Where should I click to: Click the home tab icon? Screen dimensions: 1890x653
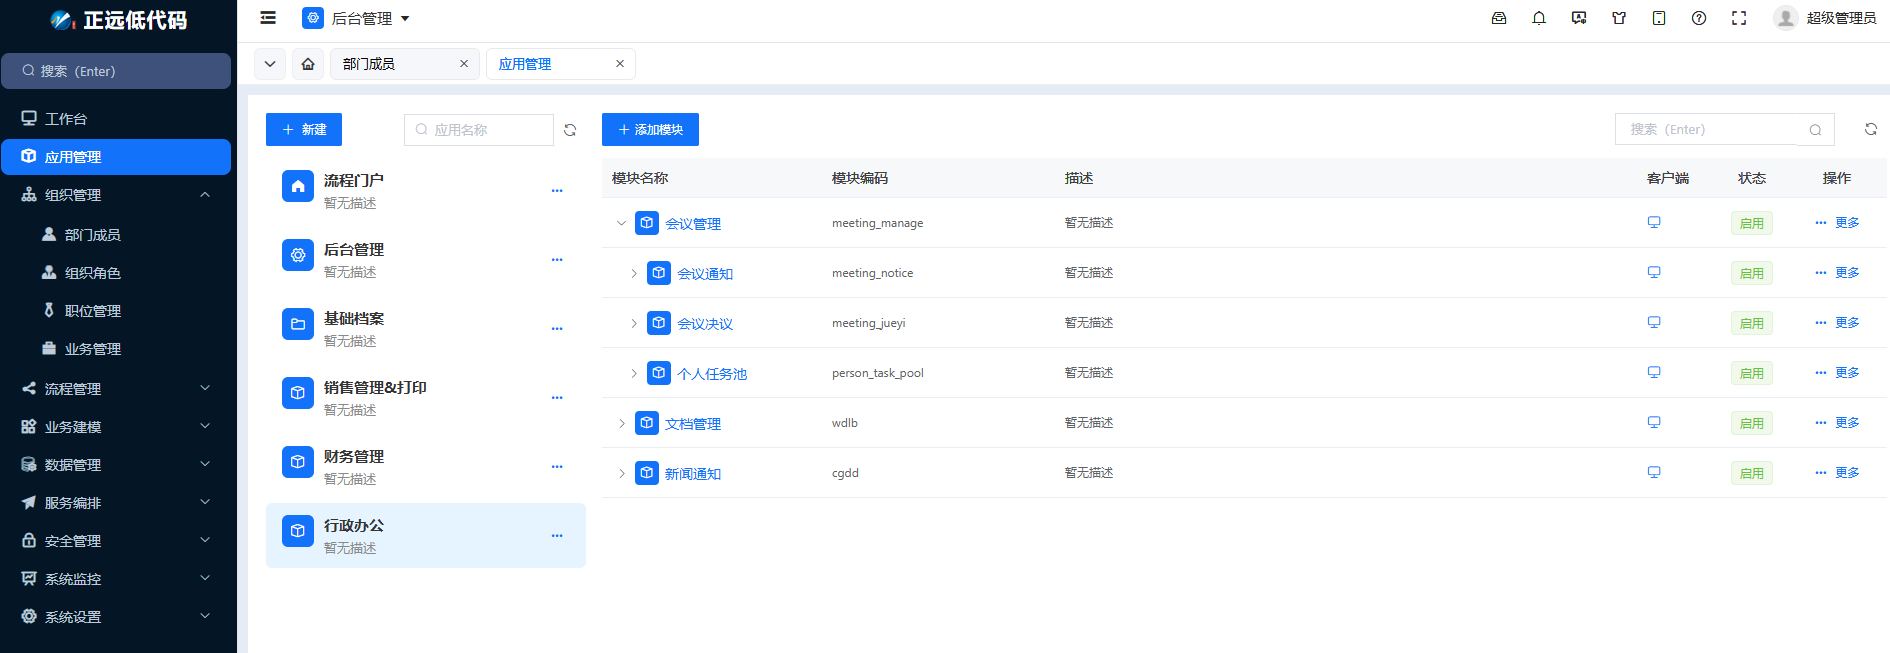[308, 64]
